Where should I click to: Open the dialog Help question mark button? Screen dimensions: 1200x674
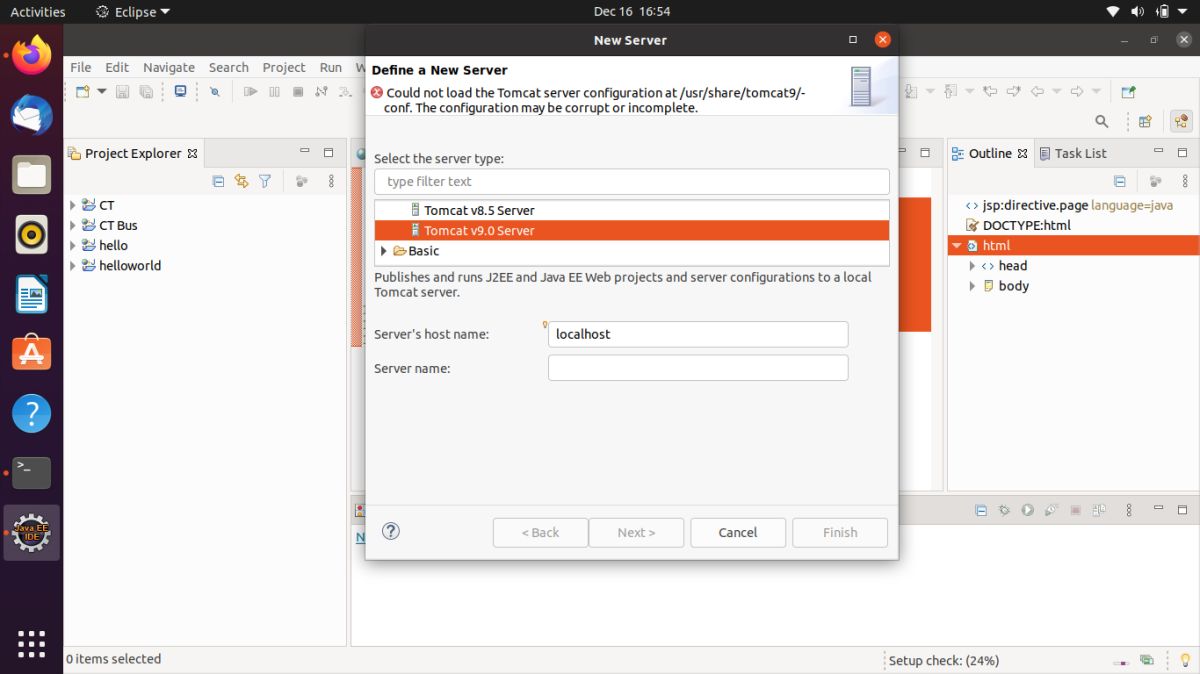pyautogui.click(x=391, y=531)
